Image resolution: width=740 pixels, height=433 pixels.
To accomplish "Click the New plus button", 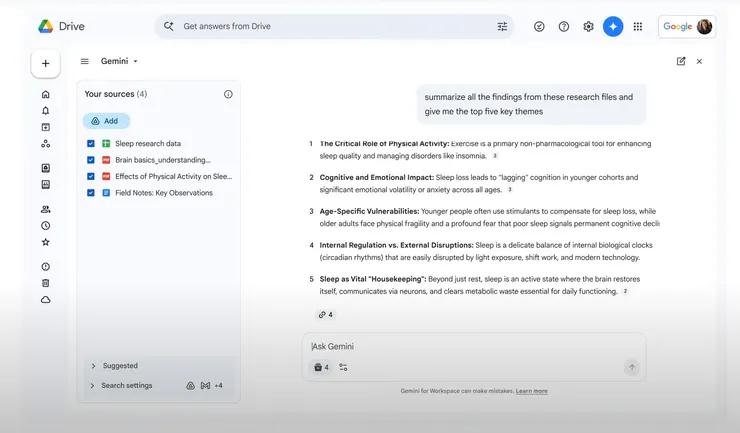I will (x=46, y=63).
